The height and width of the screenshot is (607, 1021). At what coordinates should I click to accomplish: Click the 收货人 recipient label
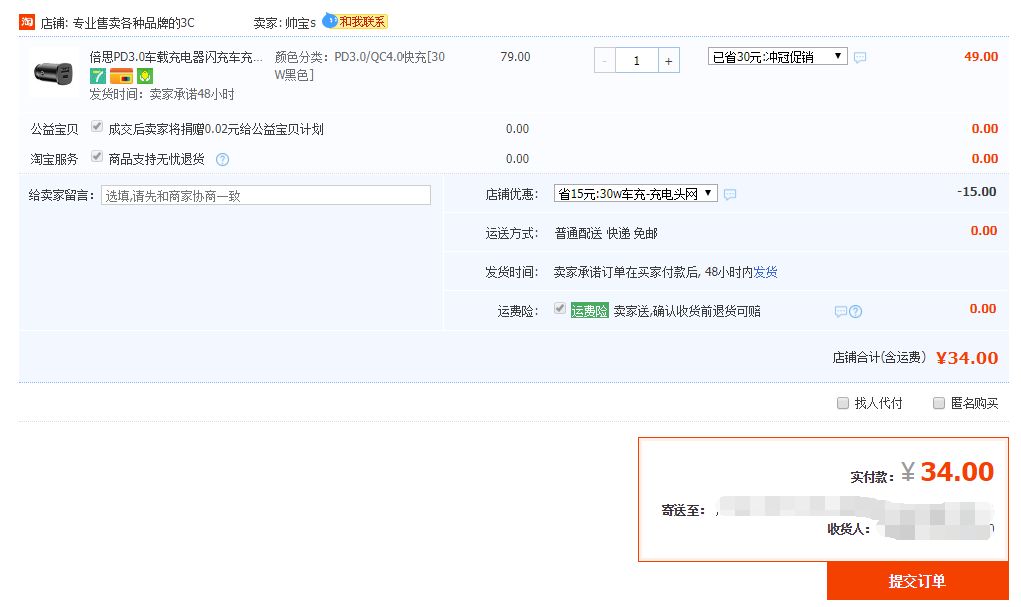pyautogui.click(x=848, y=529)
